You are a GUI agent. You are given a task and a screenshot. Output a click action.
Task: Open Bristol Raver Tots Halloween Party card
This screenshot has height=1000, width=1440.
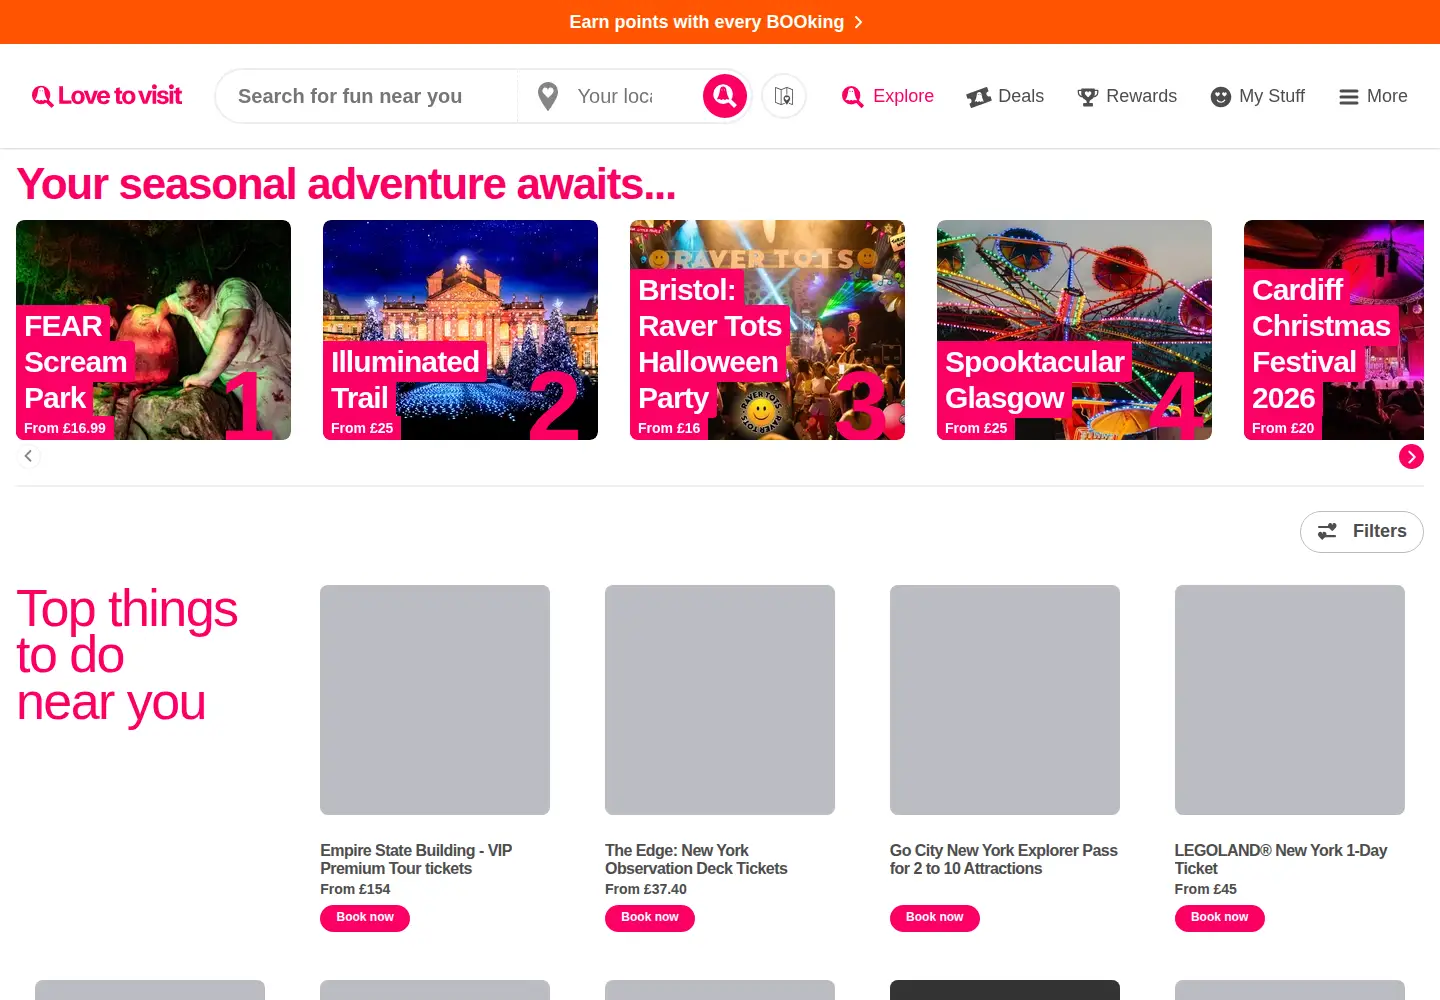(x=767, y=330)
